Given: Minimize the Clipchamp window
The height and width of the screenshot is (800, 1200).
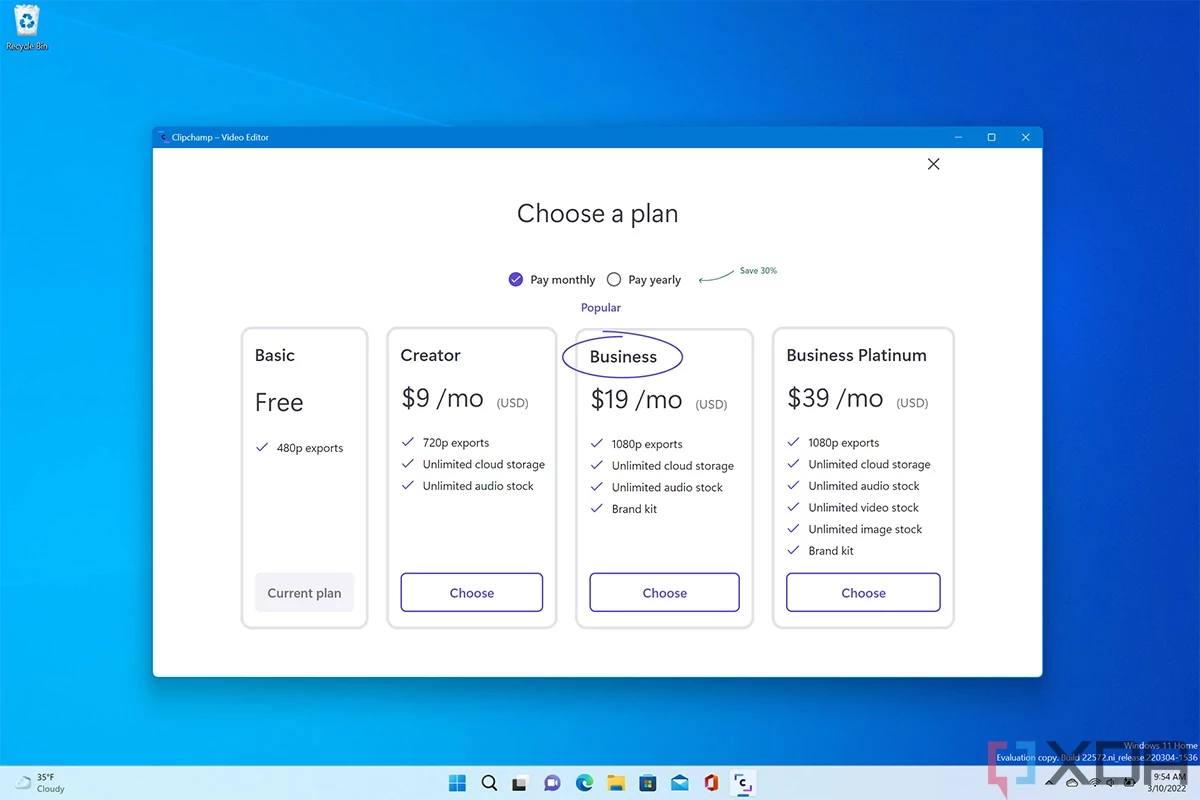Looking at the screenshot, I should pyautogui.click(x=958, y=137).
